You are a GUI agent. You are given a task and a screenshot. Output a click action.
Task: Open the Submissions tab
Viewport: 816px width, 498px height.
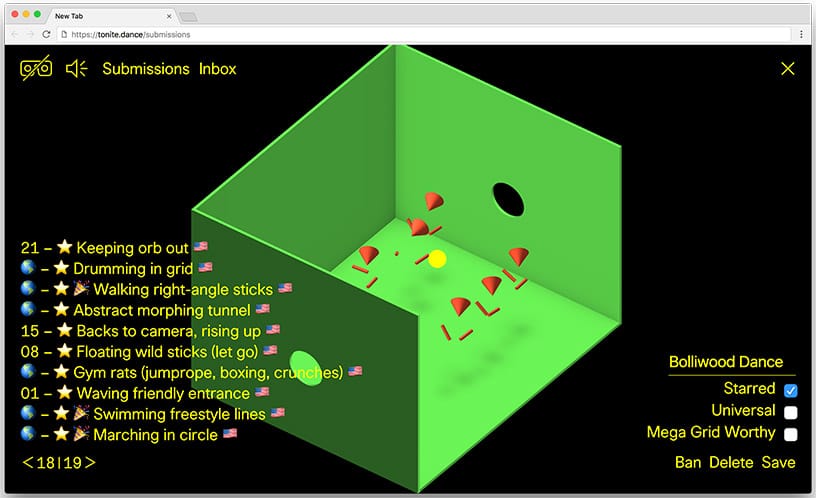[x=145, y=69]
